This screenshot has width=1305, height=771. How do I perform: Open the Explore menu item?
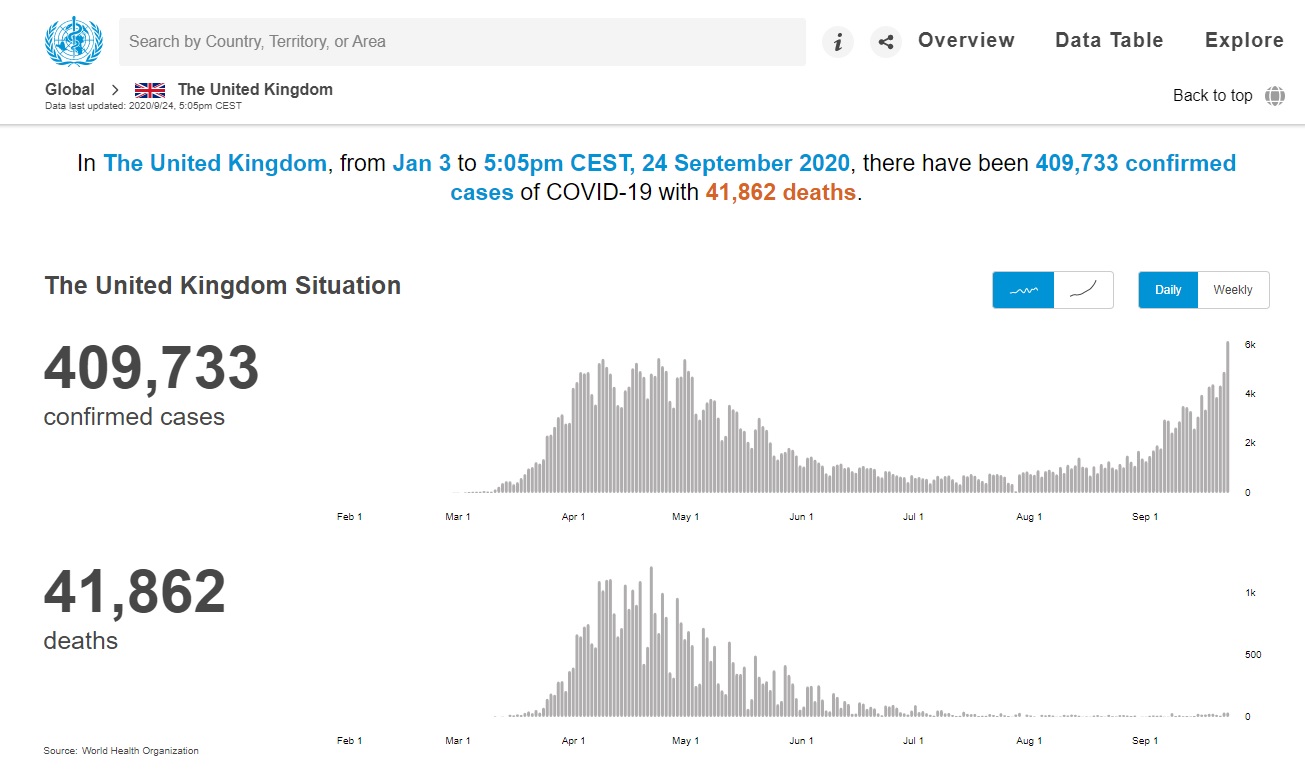[x=1244, y=41]
